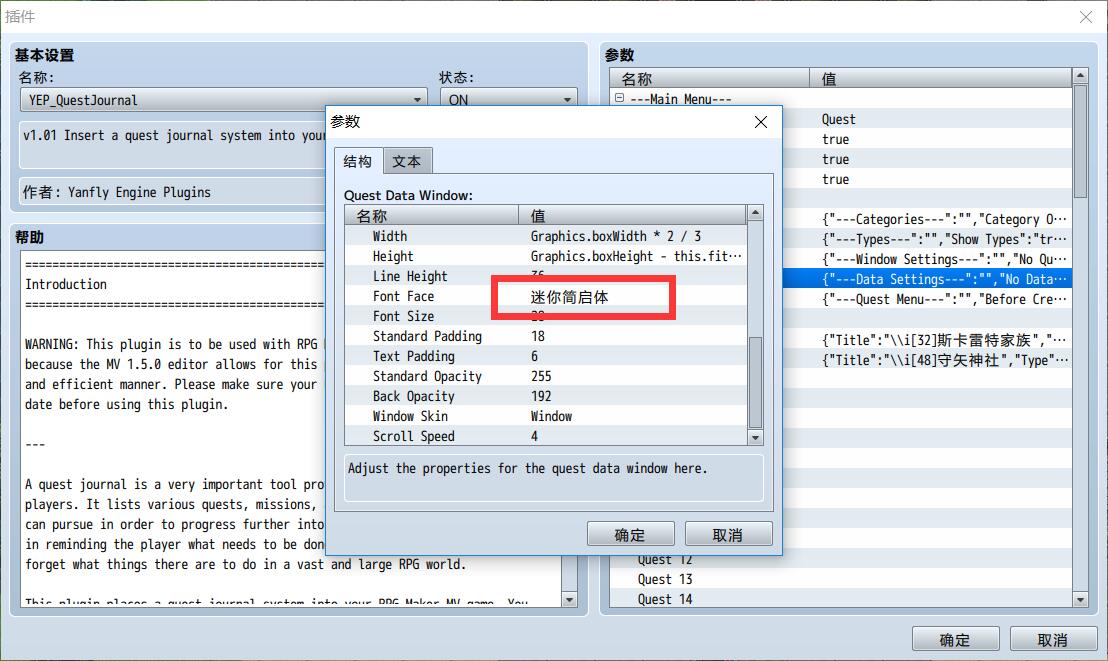This screenshot has width=1108, height=661.
Task: Select the quest row 斯卡雷特家族
Action: point(945,340)
